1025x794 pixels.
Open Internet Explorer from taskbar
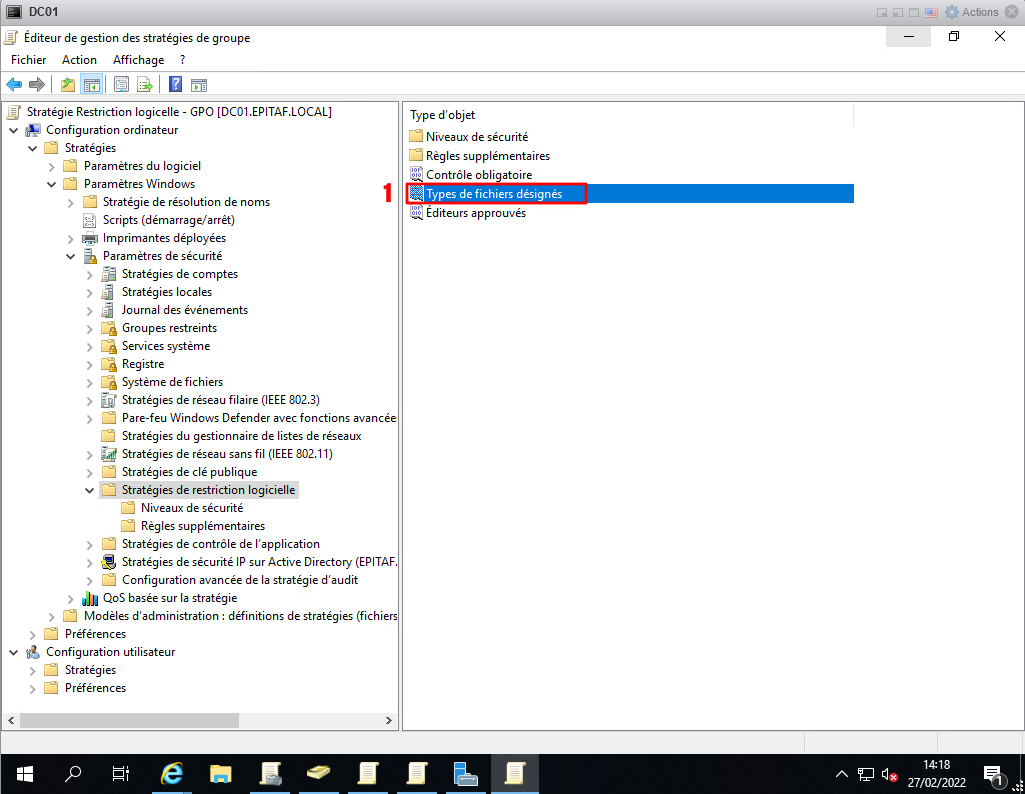pyautogui.click(x=172, y=773)
